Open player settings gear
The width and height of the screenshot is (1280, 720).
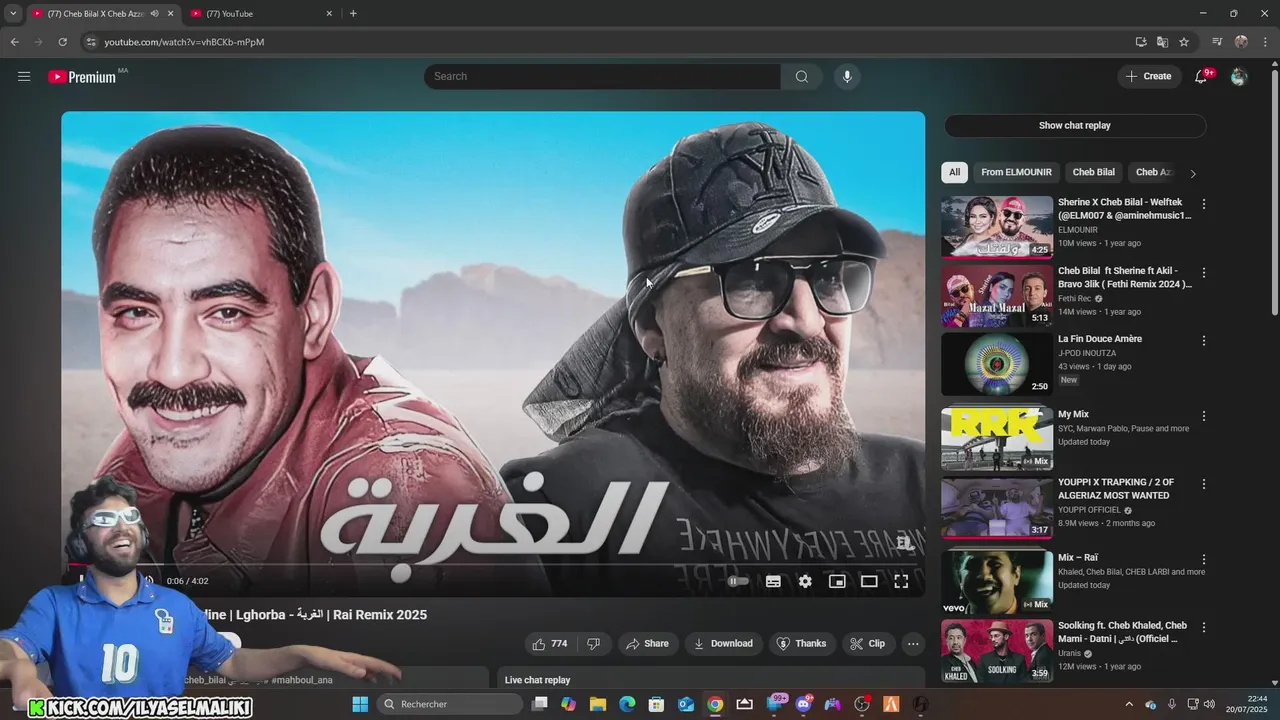[x=805, y=581]
